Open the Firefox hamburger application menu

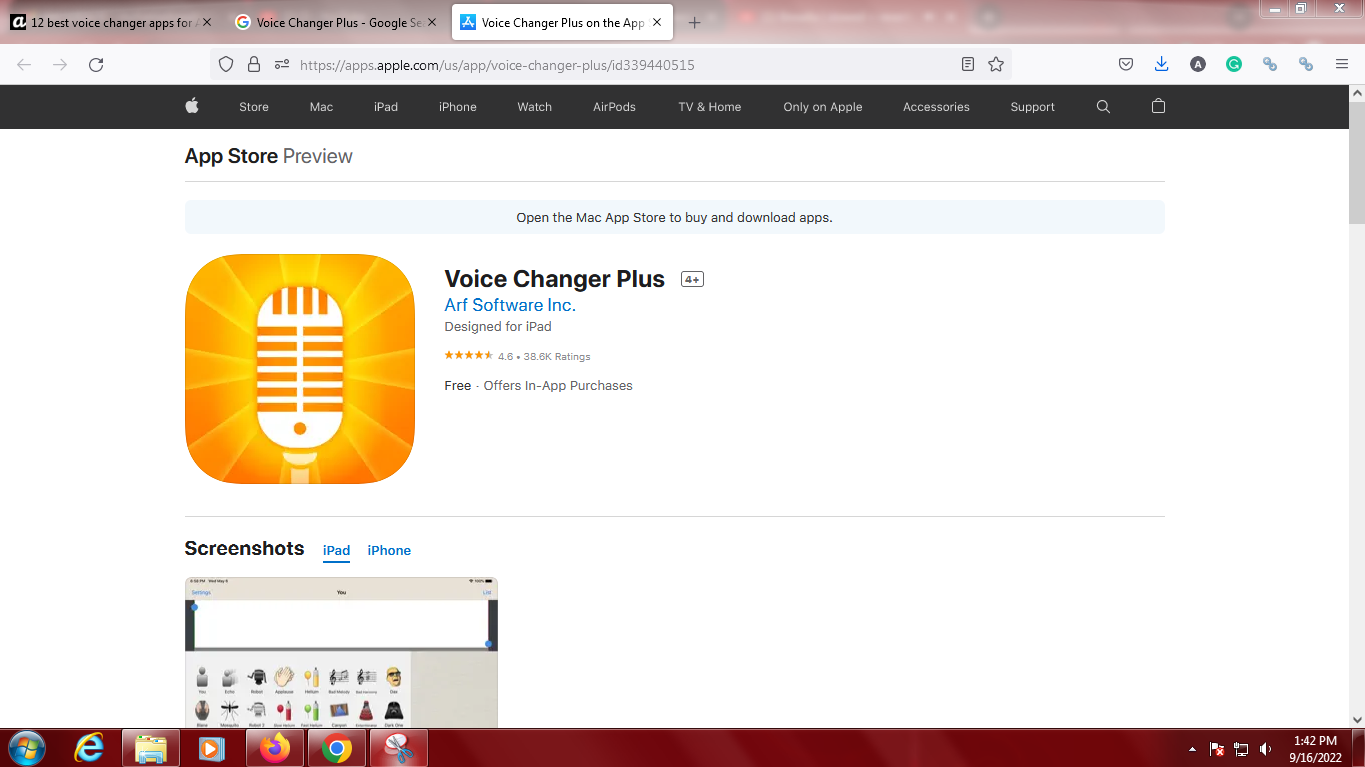tap(1342, 64)
